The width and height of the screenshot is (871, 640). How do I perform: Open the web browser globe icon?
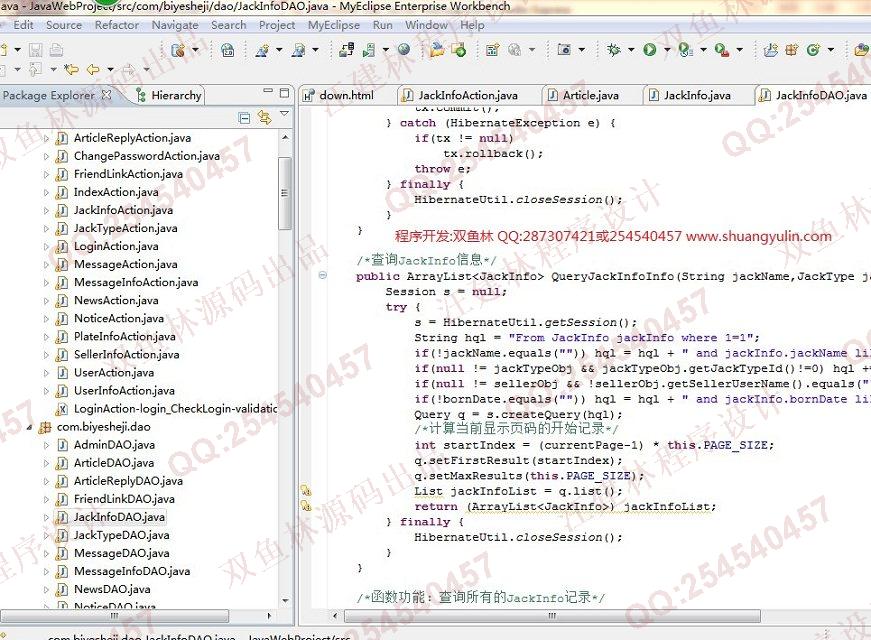coord(404,50)
